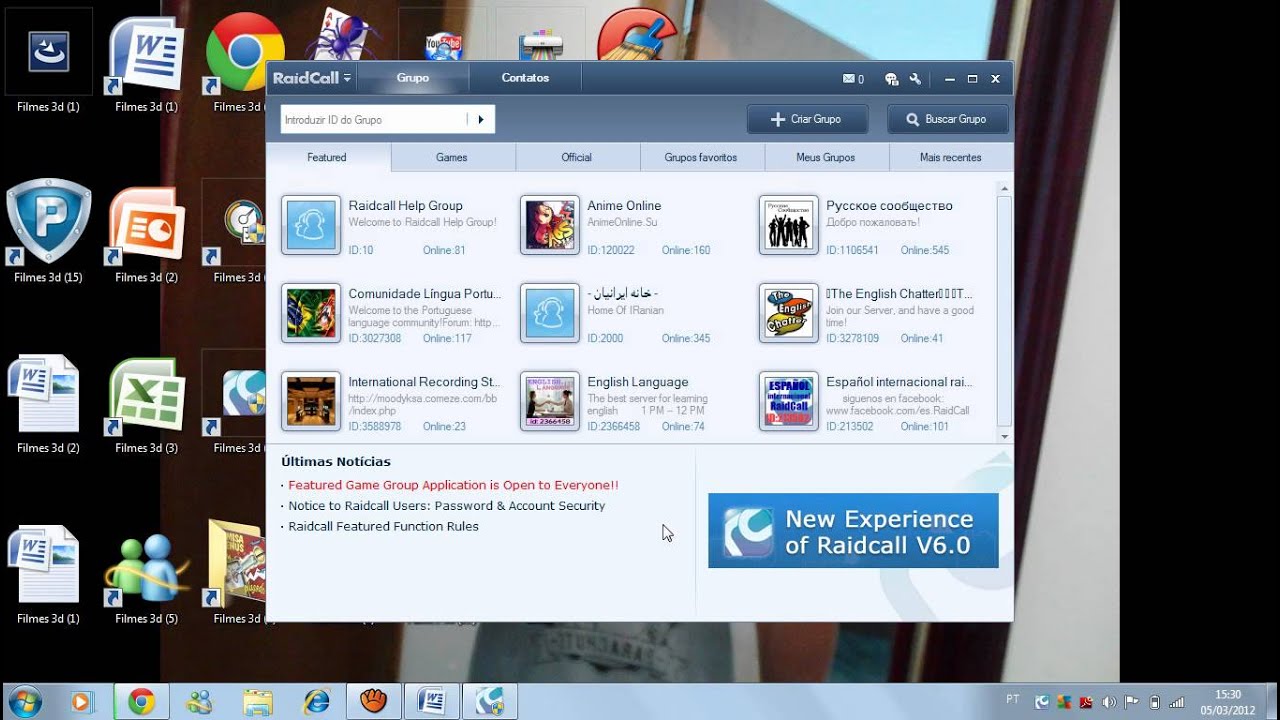Viewport: 1280px width, 720px height.
Task: Open Featured Game Group Application news link
Action: (453, 485)
